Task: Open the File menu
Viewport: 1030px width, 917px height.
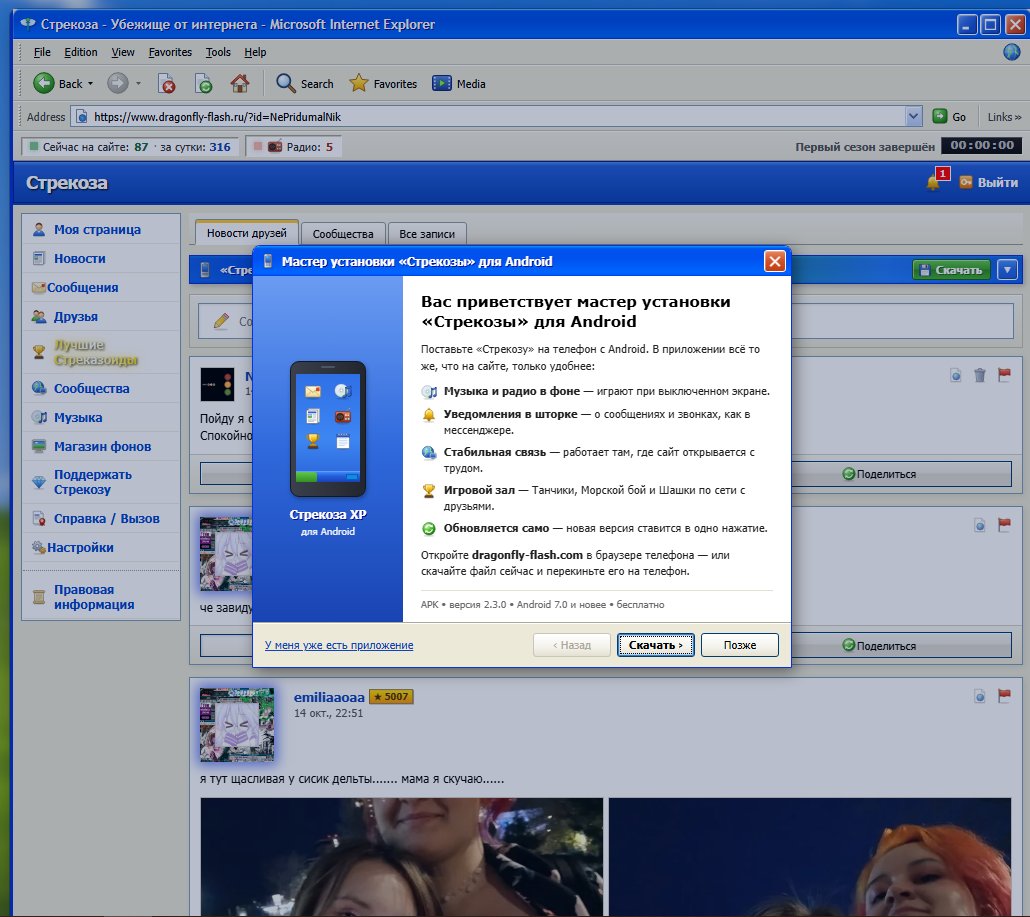Action: 42,52
